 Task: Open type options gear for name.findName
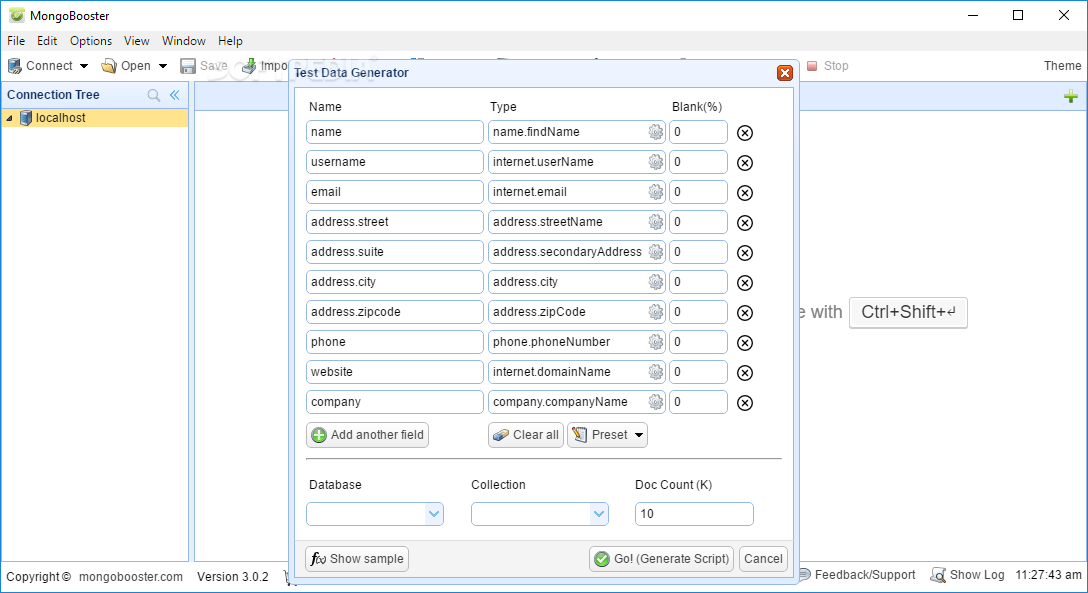click(x=656, y=132)
